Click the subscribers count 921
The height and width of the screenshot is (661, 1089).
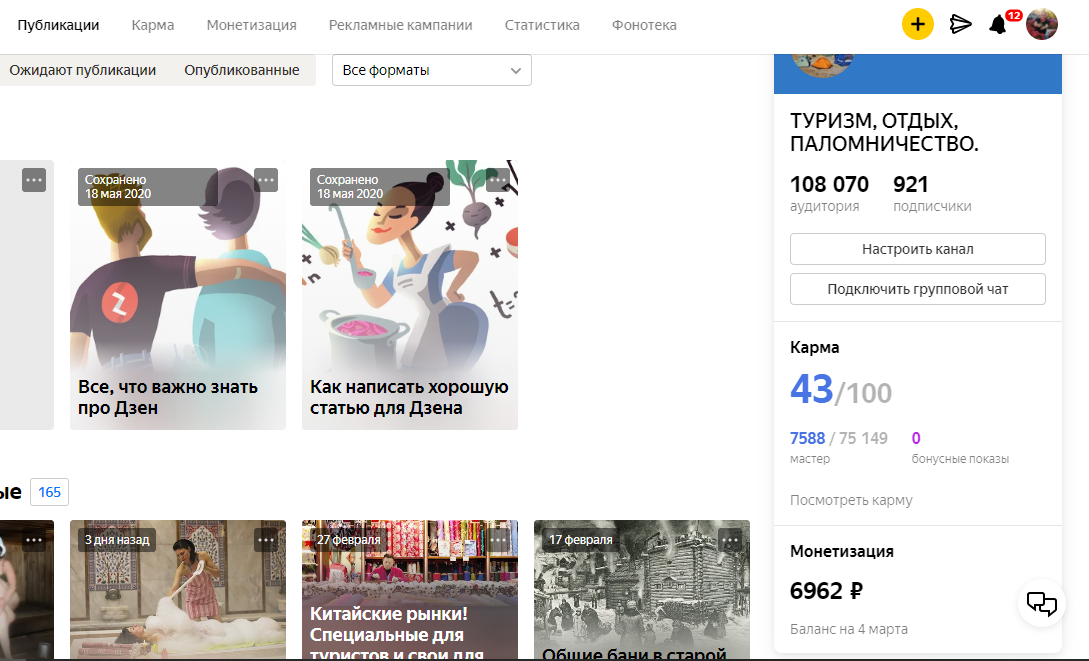click(x=911, y=184)
